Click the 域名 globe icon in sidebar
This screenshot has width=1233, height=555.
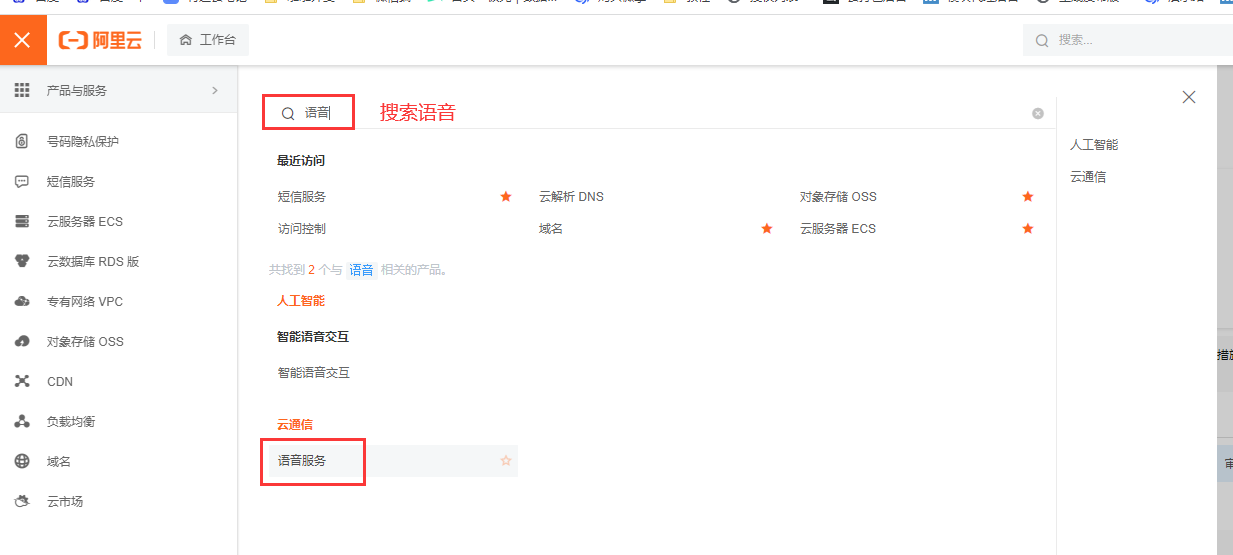22,462
